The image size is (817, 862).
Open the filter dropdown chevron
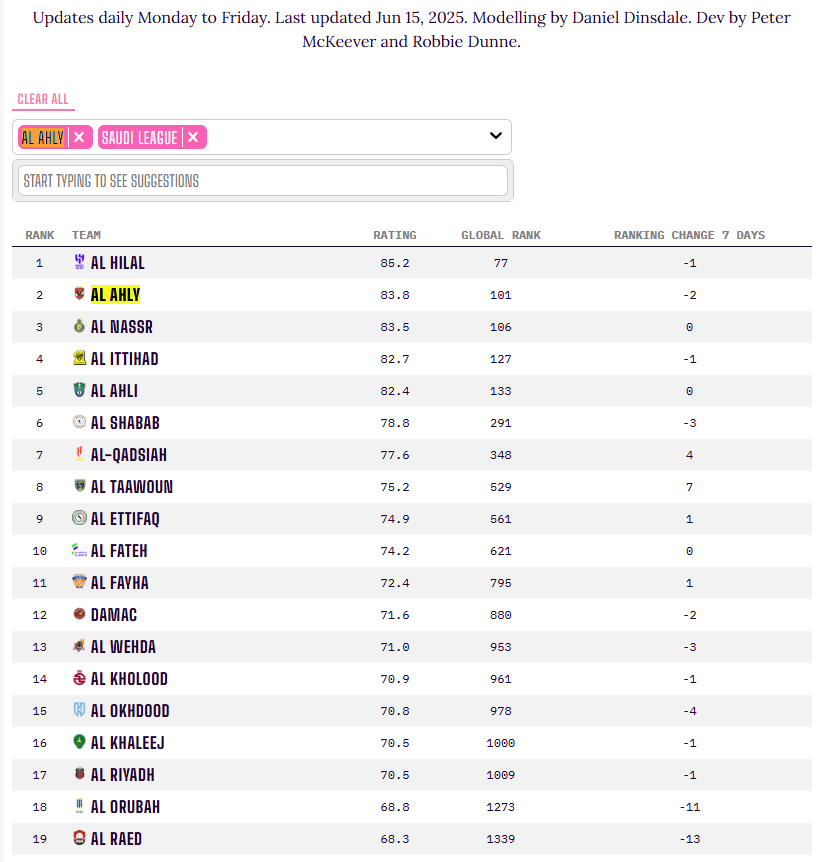pyautogui.click(x=495, y=135)
